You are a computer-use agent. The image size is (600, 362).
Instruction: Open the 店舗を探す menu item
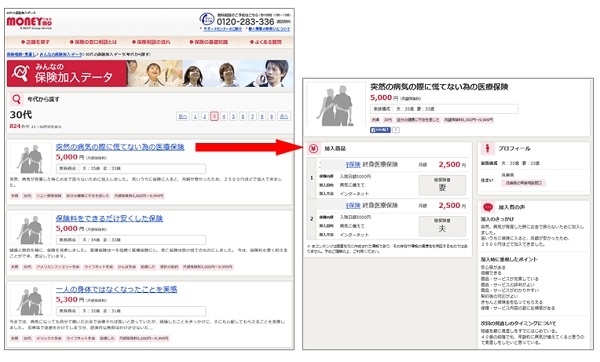pyautogui.click(x=35, y=42)
